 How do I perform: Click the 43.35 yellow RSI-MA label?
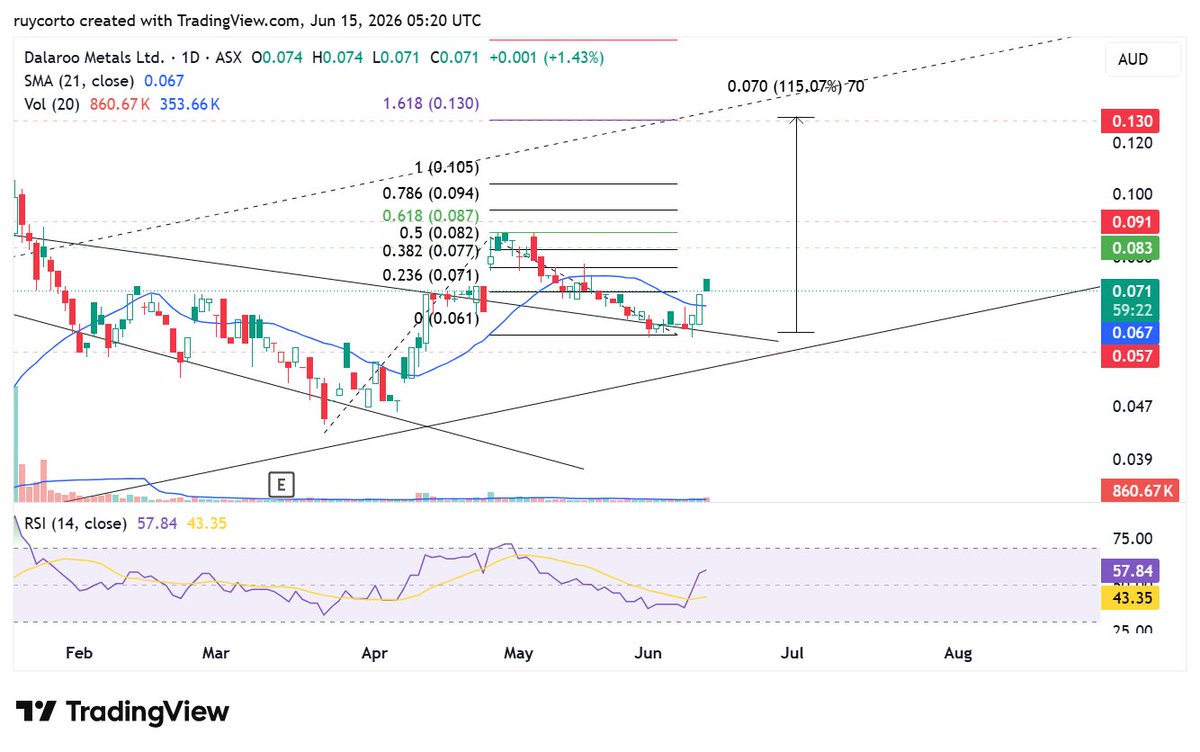(1129, 598)
